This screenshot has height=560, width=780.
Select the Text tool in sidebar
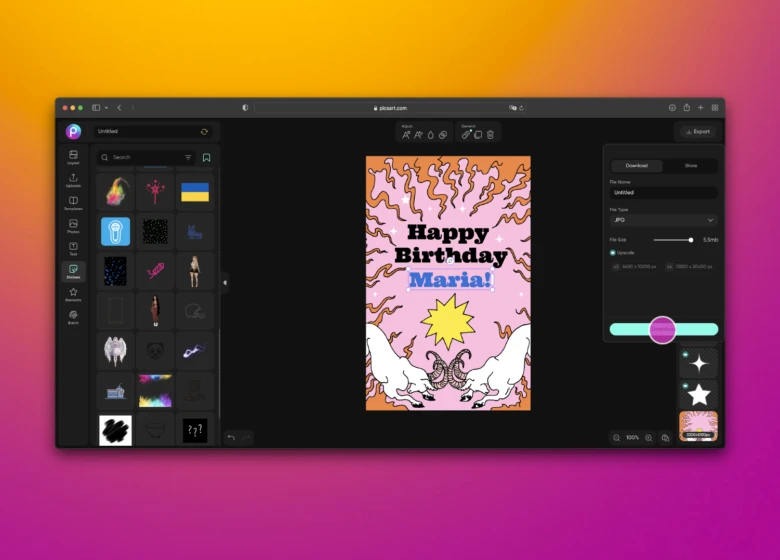73,247
